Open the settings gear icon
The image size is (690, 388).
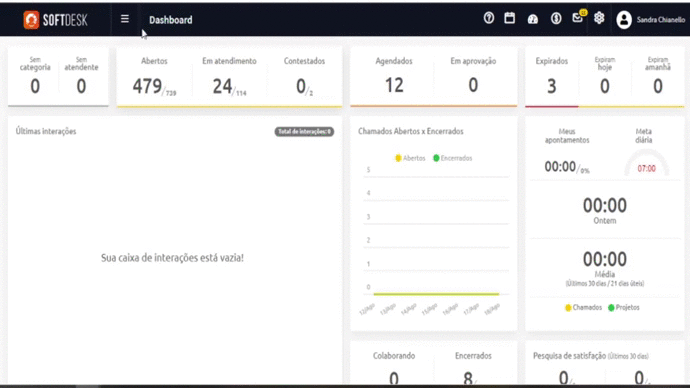599,18
